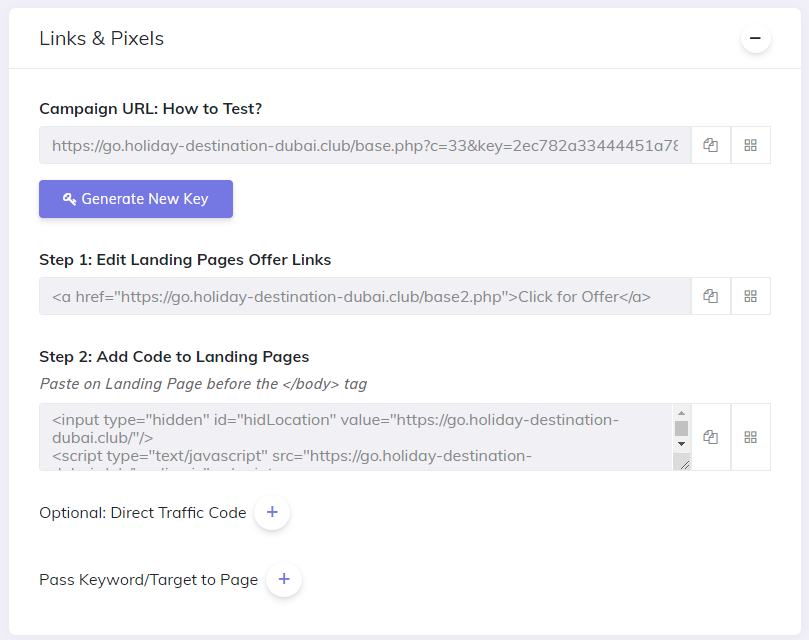This screenshot has height=640, width=809.
Task: Click the 'Pass Keyword/Target to Page' label
Action: coord(149,580)
